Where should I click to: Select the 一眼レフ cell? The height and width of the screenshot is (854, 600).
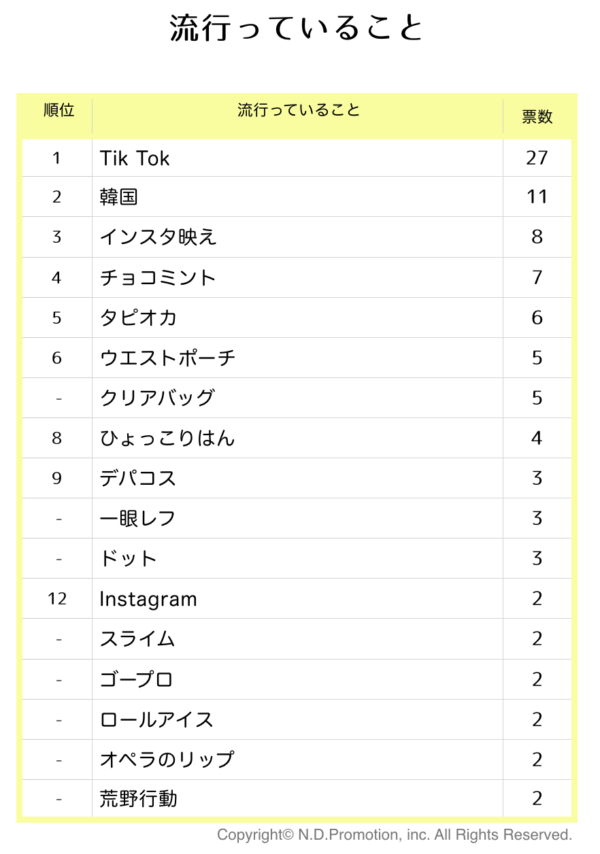(x=138, y=518)
